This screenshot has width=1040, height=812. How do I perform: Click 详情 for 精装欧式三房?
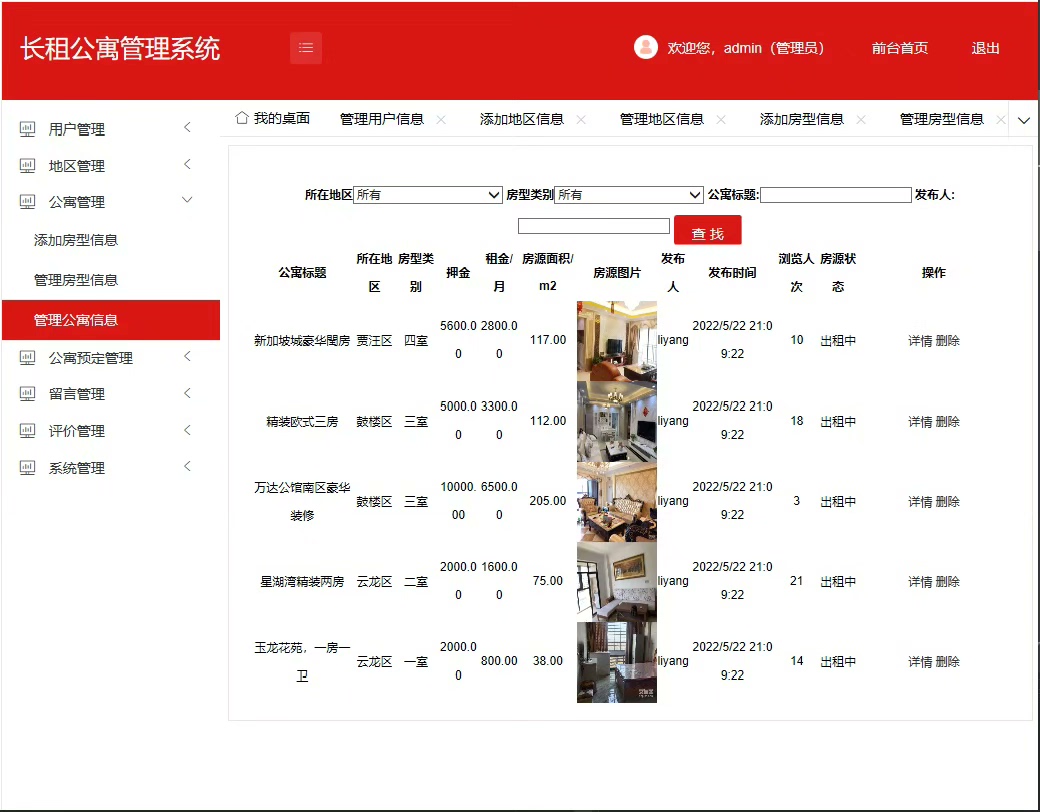(920, 421)
